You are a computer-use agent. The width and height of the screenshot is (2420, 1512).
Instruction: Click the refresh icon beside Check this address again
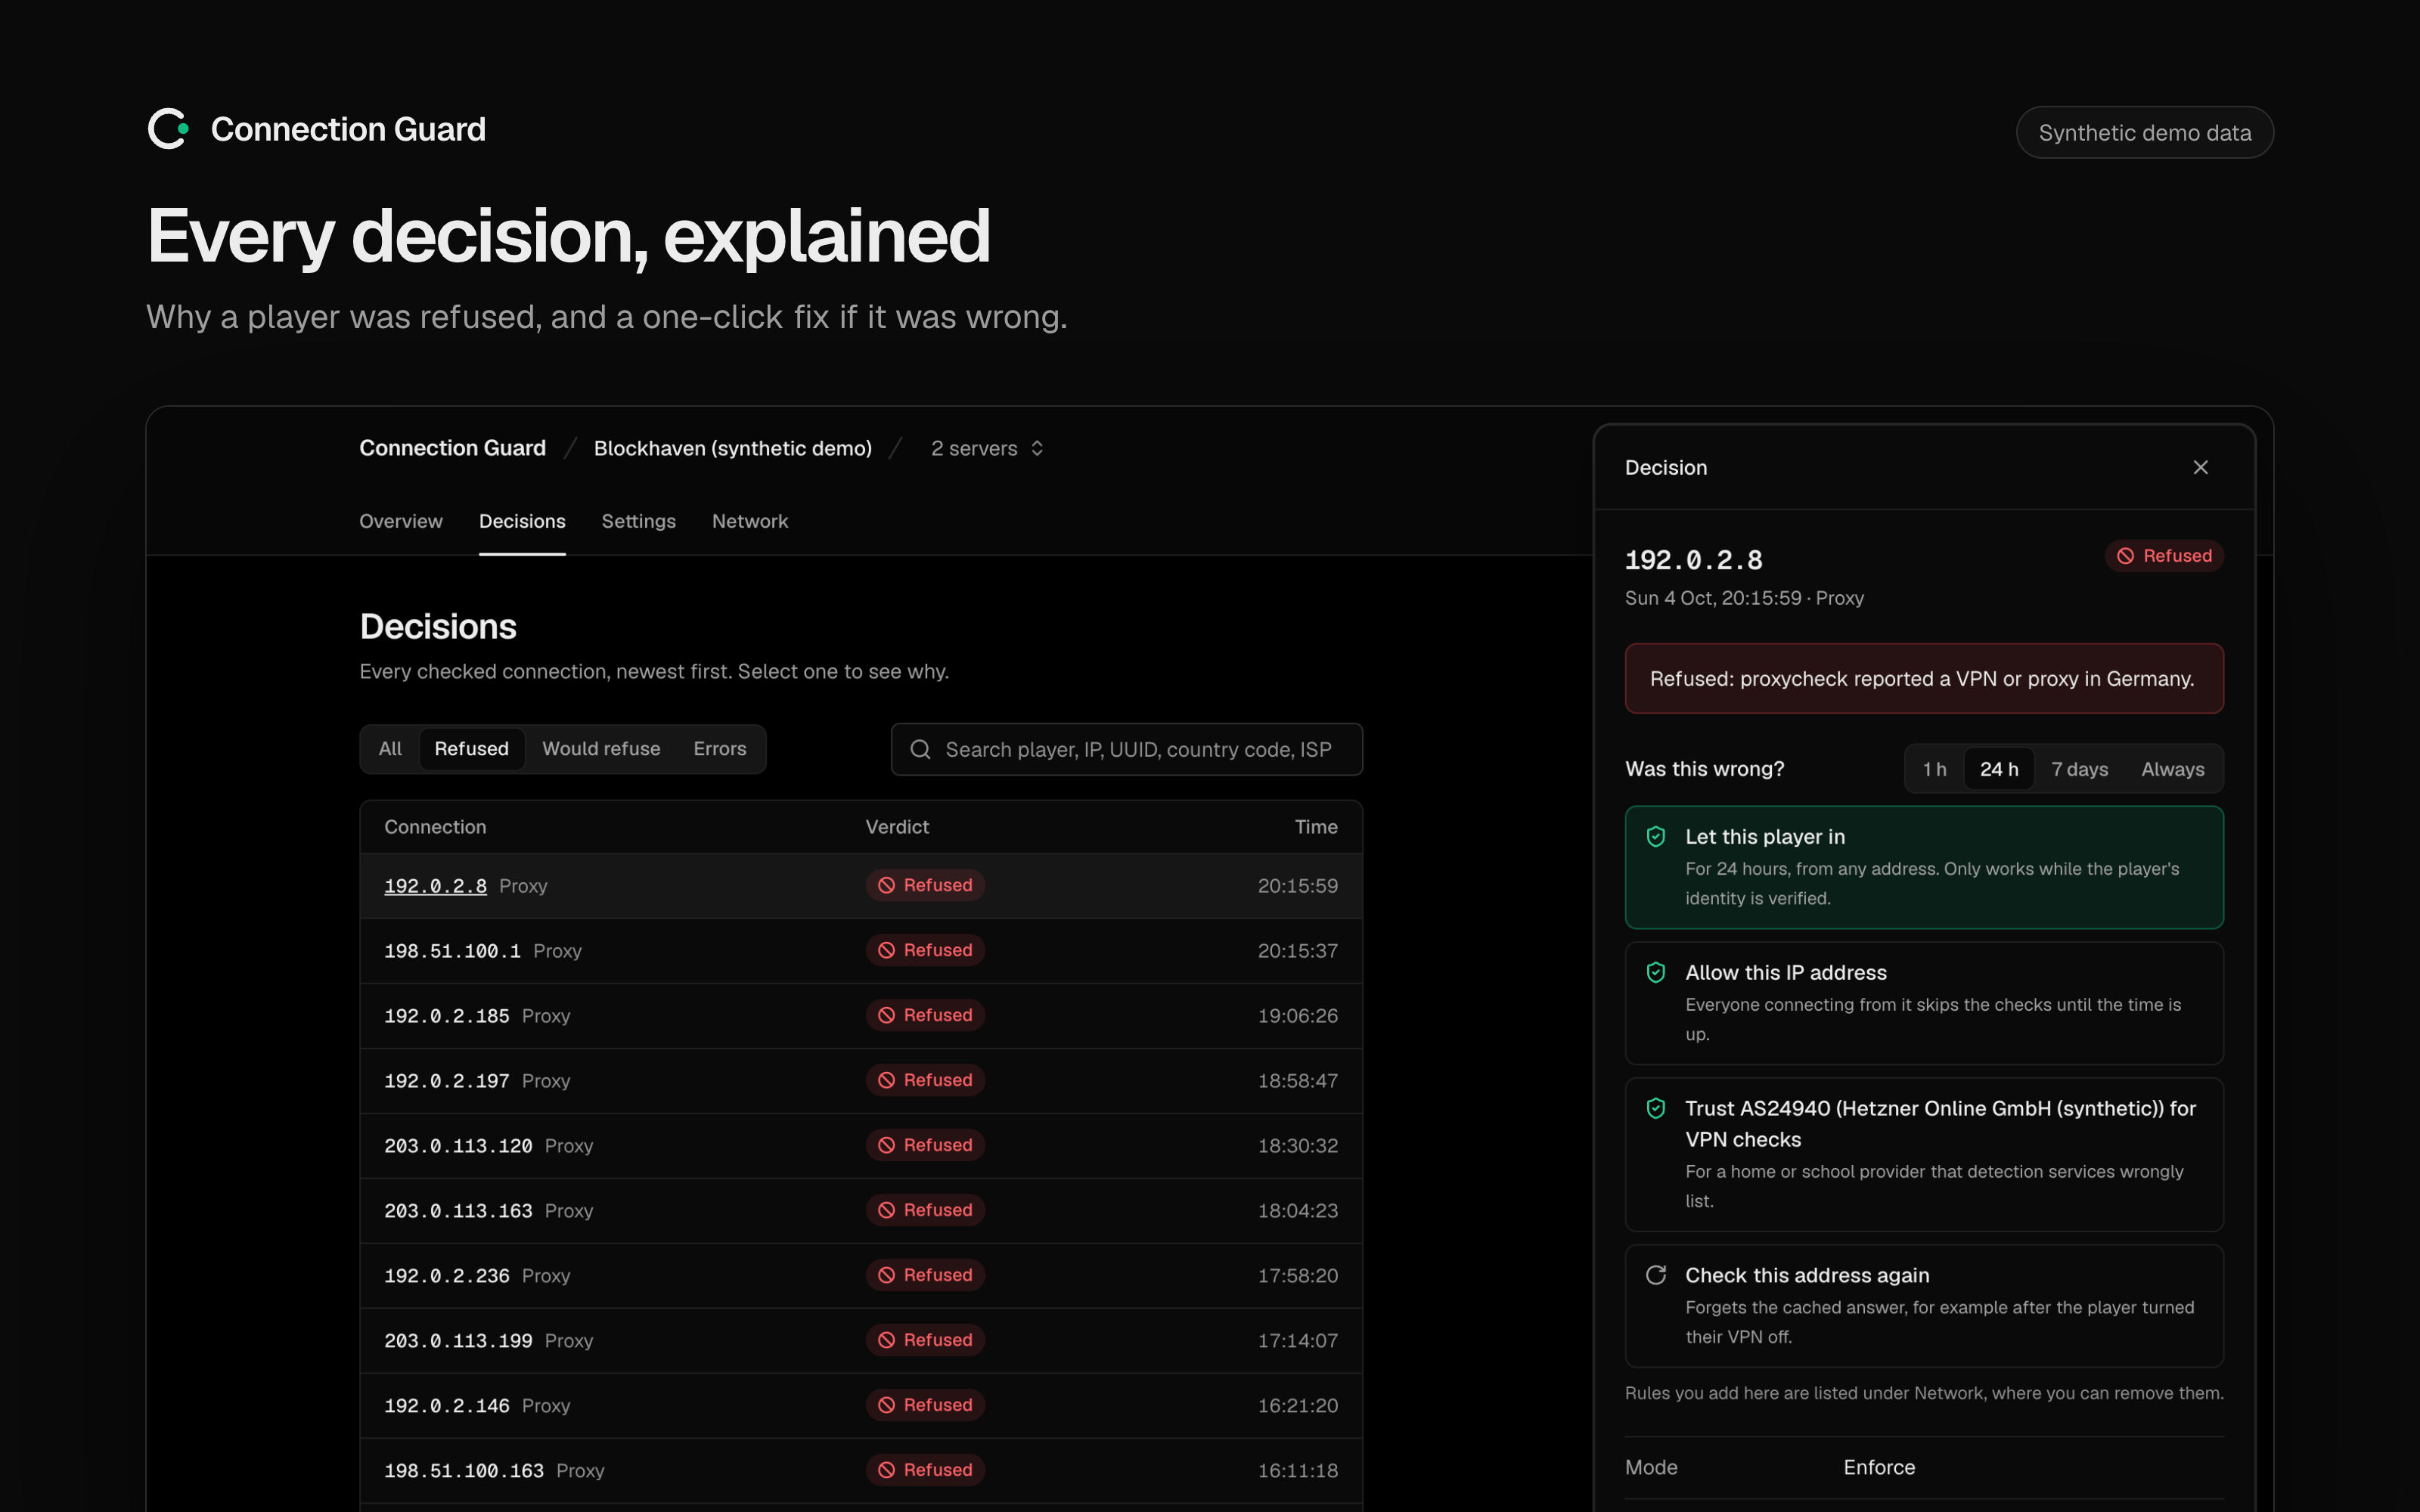click(1656, 1275)
